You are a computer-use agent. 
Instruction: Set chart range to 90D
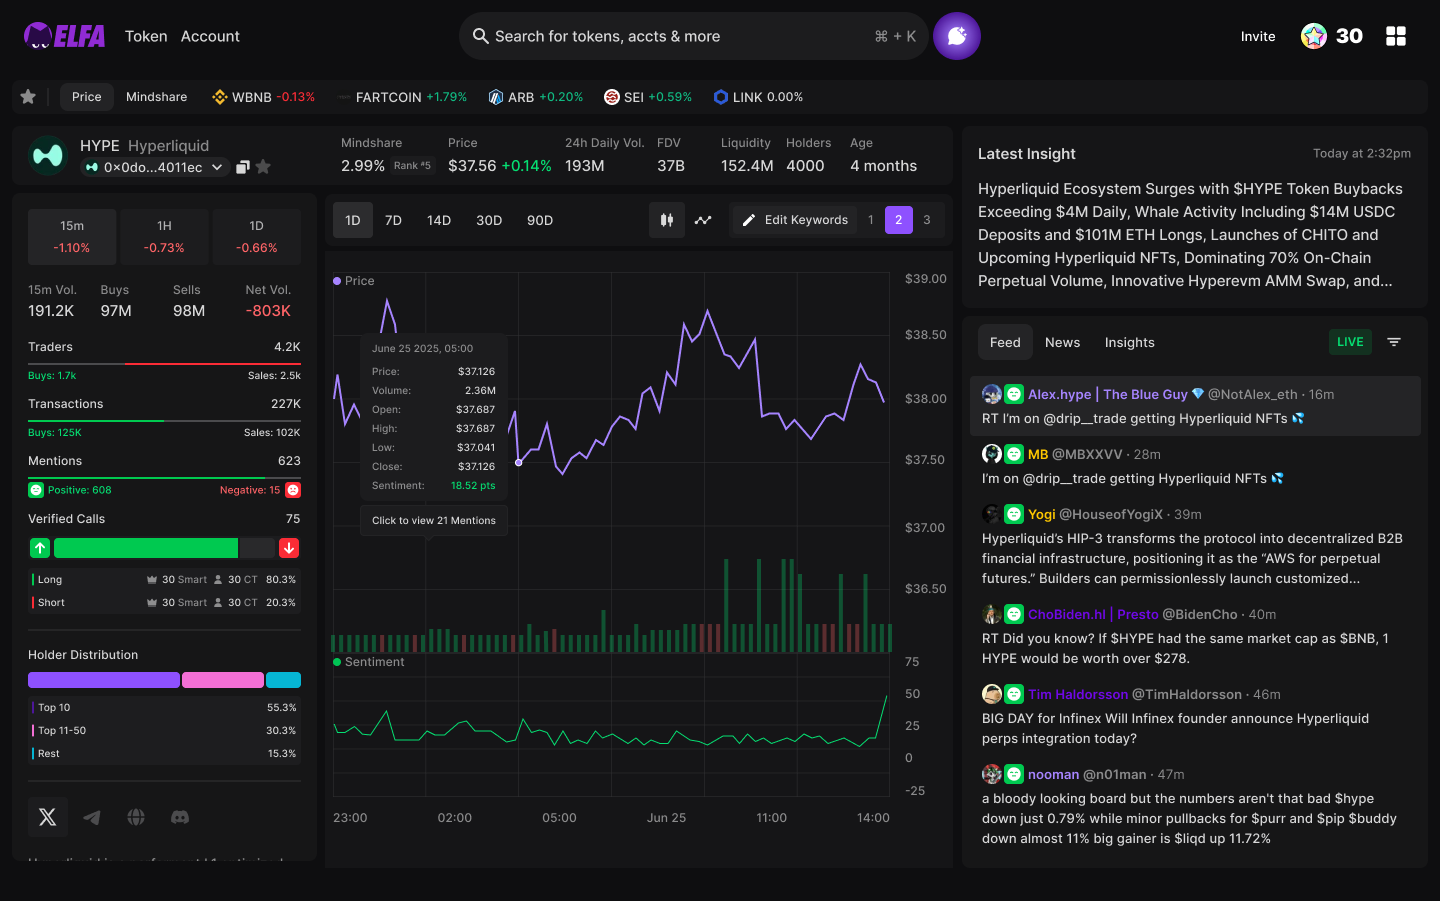click(x=540, y=220)
